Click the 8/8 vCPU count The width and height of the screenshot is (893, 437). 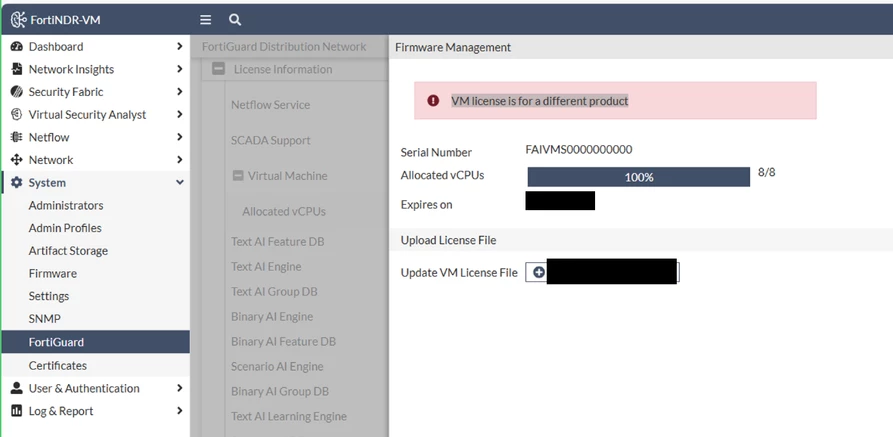pyautogui.click(x=766, y=172)
